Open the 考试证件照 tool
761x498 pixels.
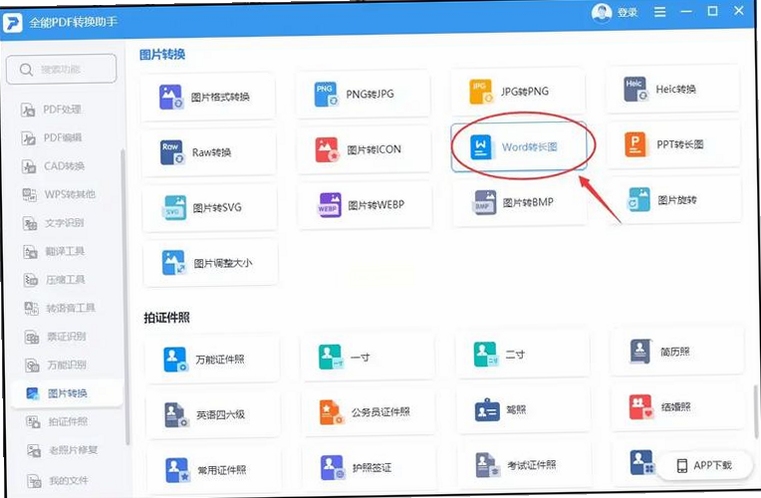coord(525,465)
